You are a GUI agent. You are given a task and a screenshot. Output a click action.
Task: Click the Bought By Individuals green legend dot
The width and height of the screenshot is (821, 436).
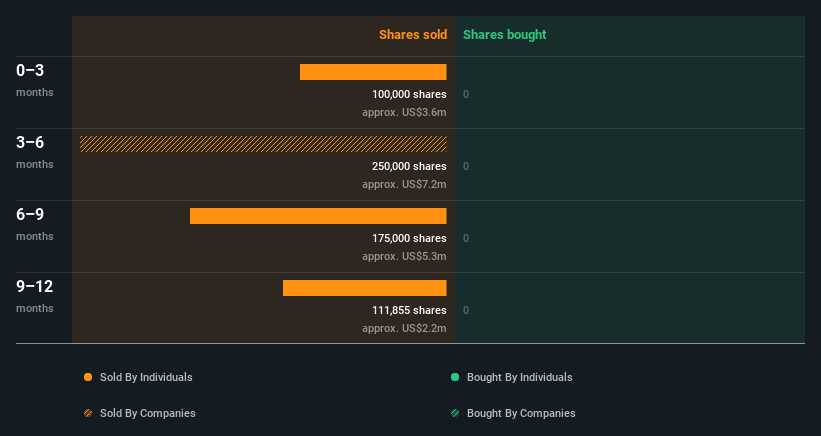click(455, 377)
